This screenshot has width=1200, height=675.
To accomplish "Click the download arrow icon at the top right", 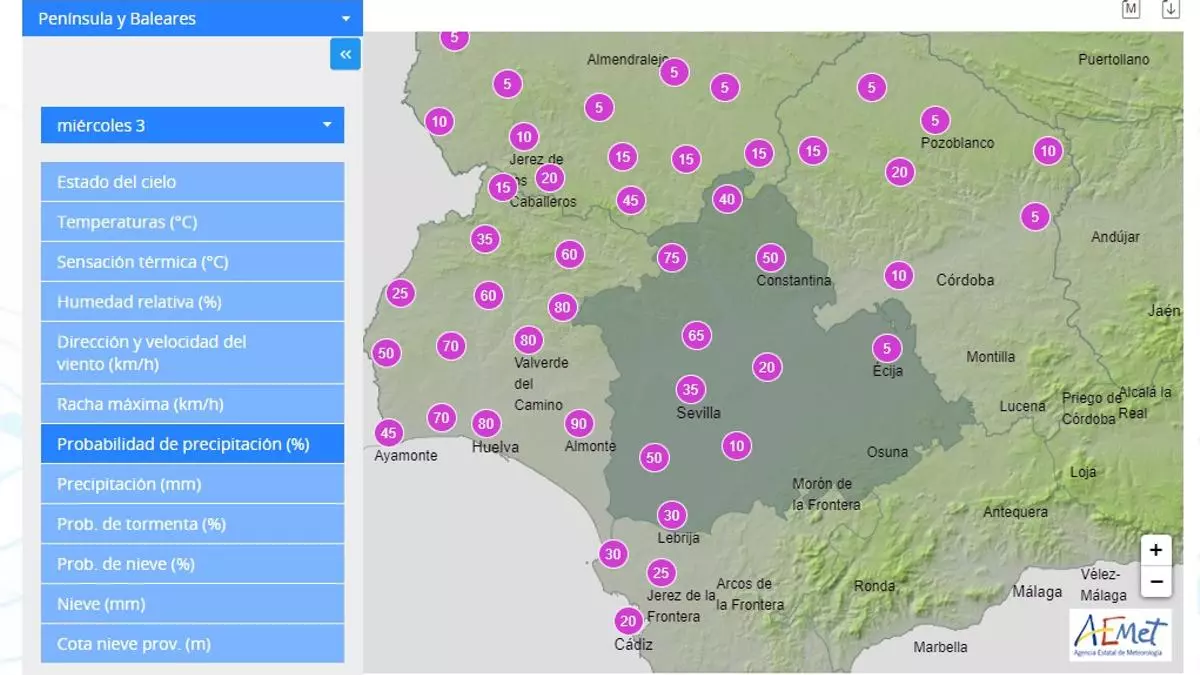I will [x=1170, y=9].
